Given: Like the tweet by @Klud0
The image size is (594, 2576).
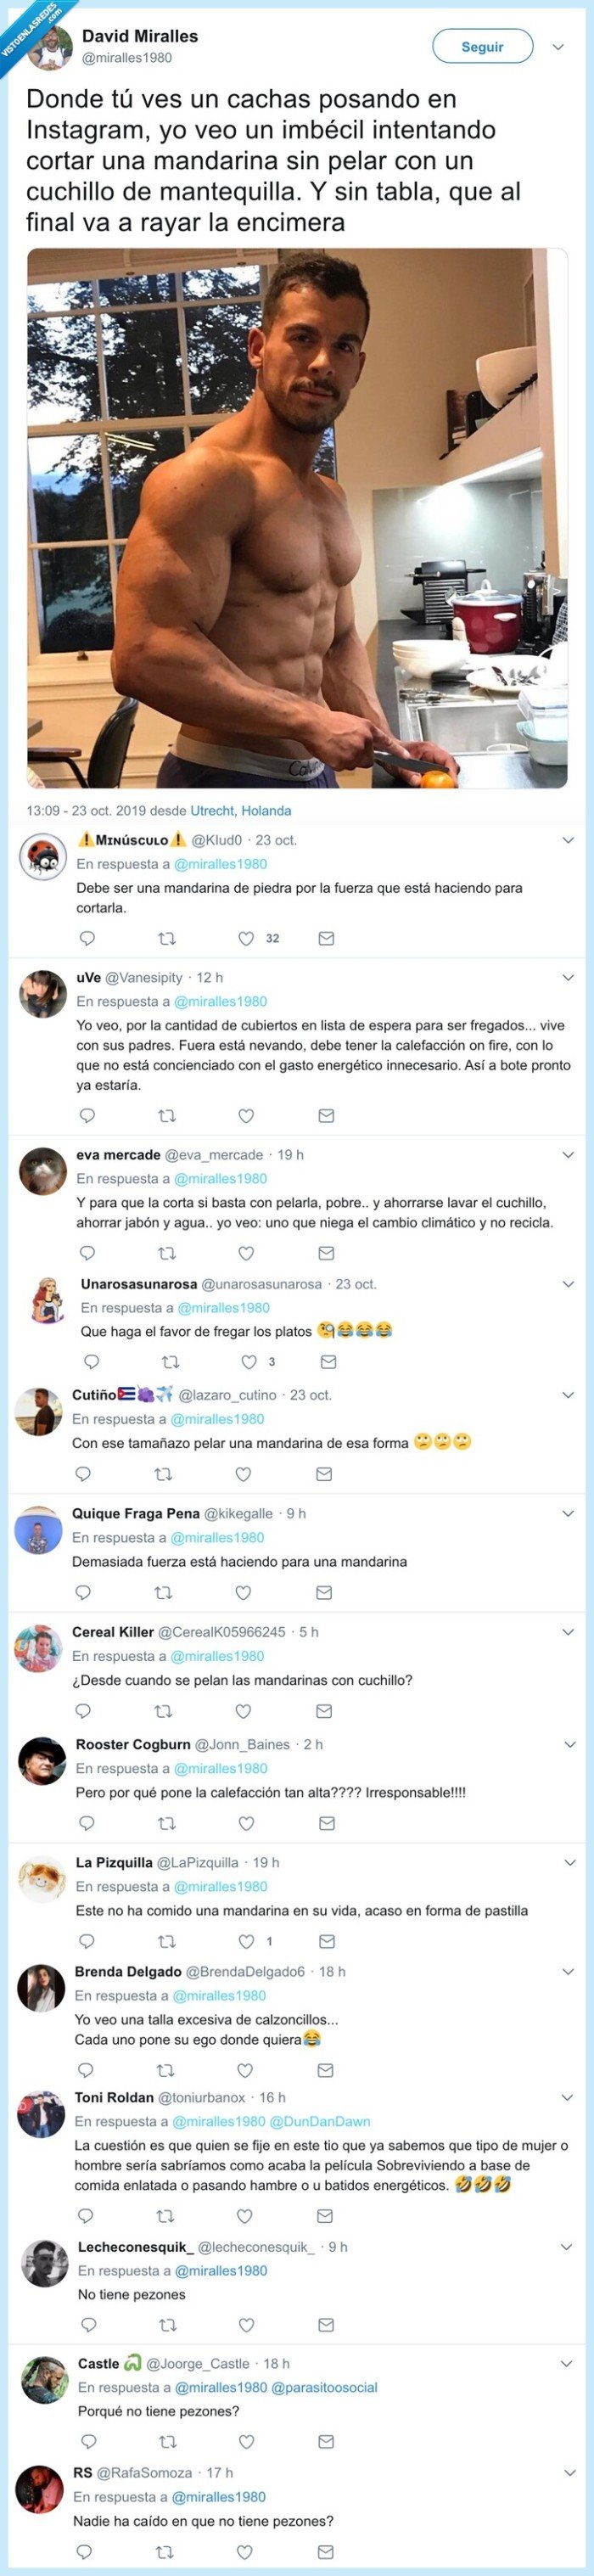Looking at the screenshot, I should click(246, 939).
